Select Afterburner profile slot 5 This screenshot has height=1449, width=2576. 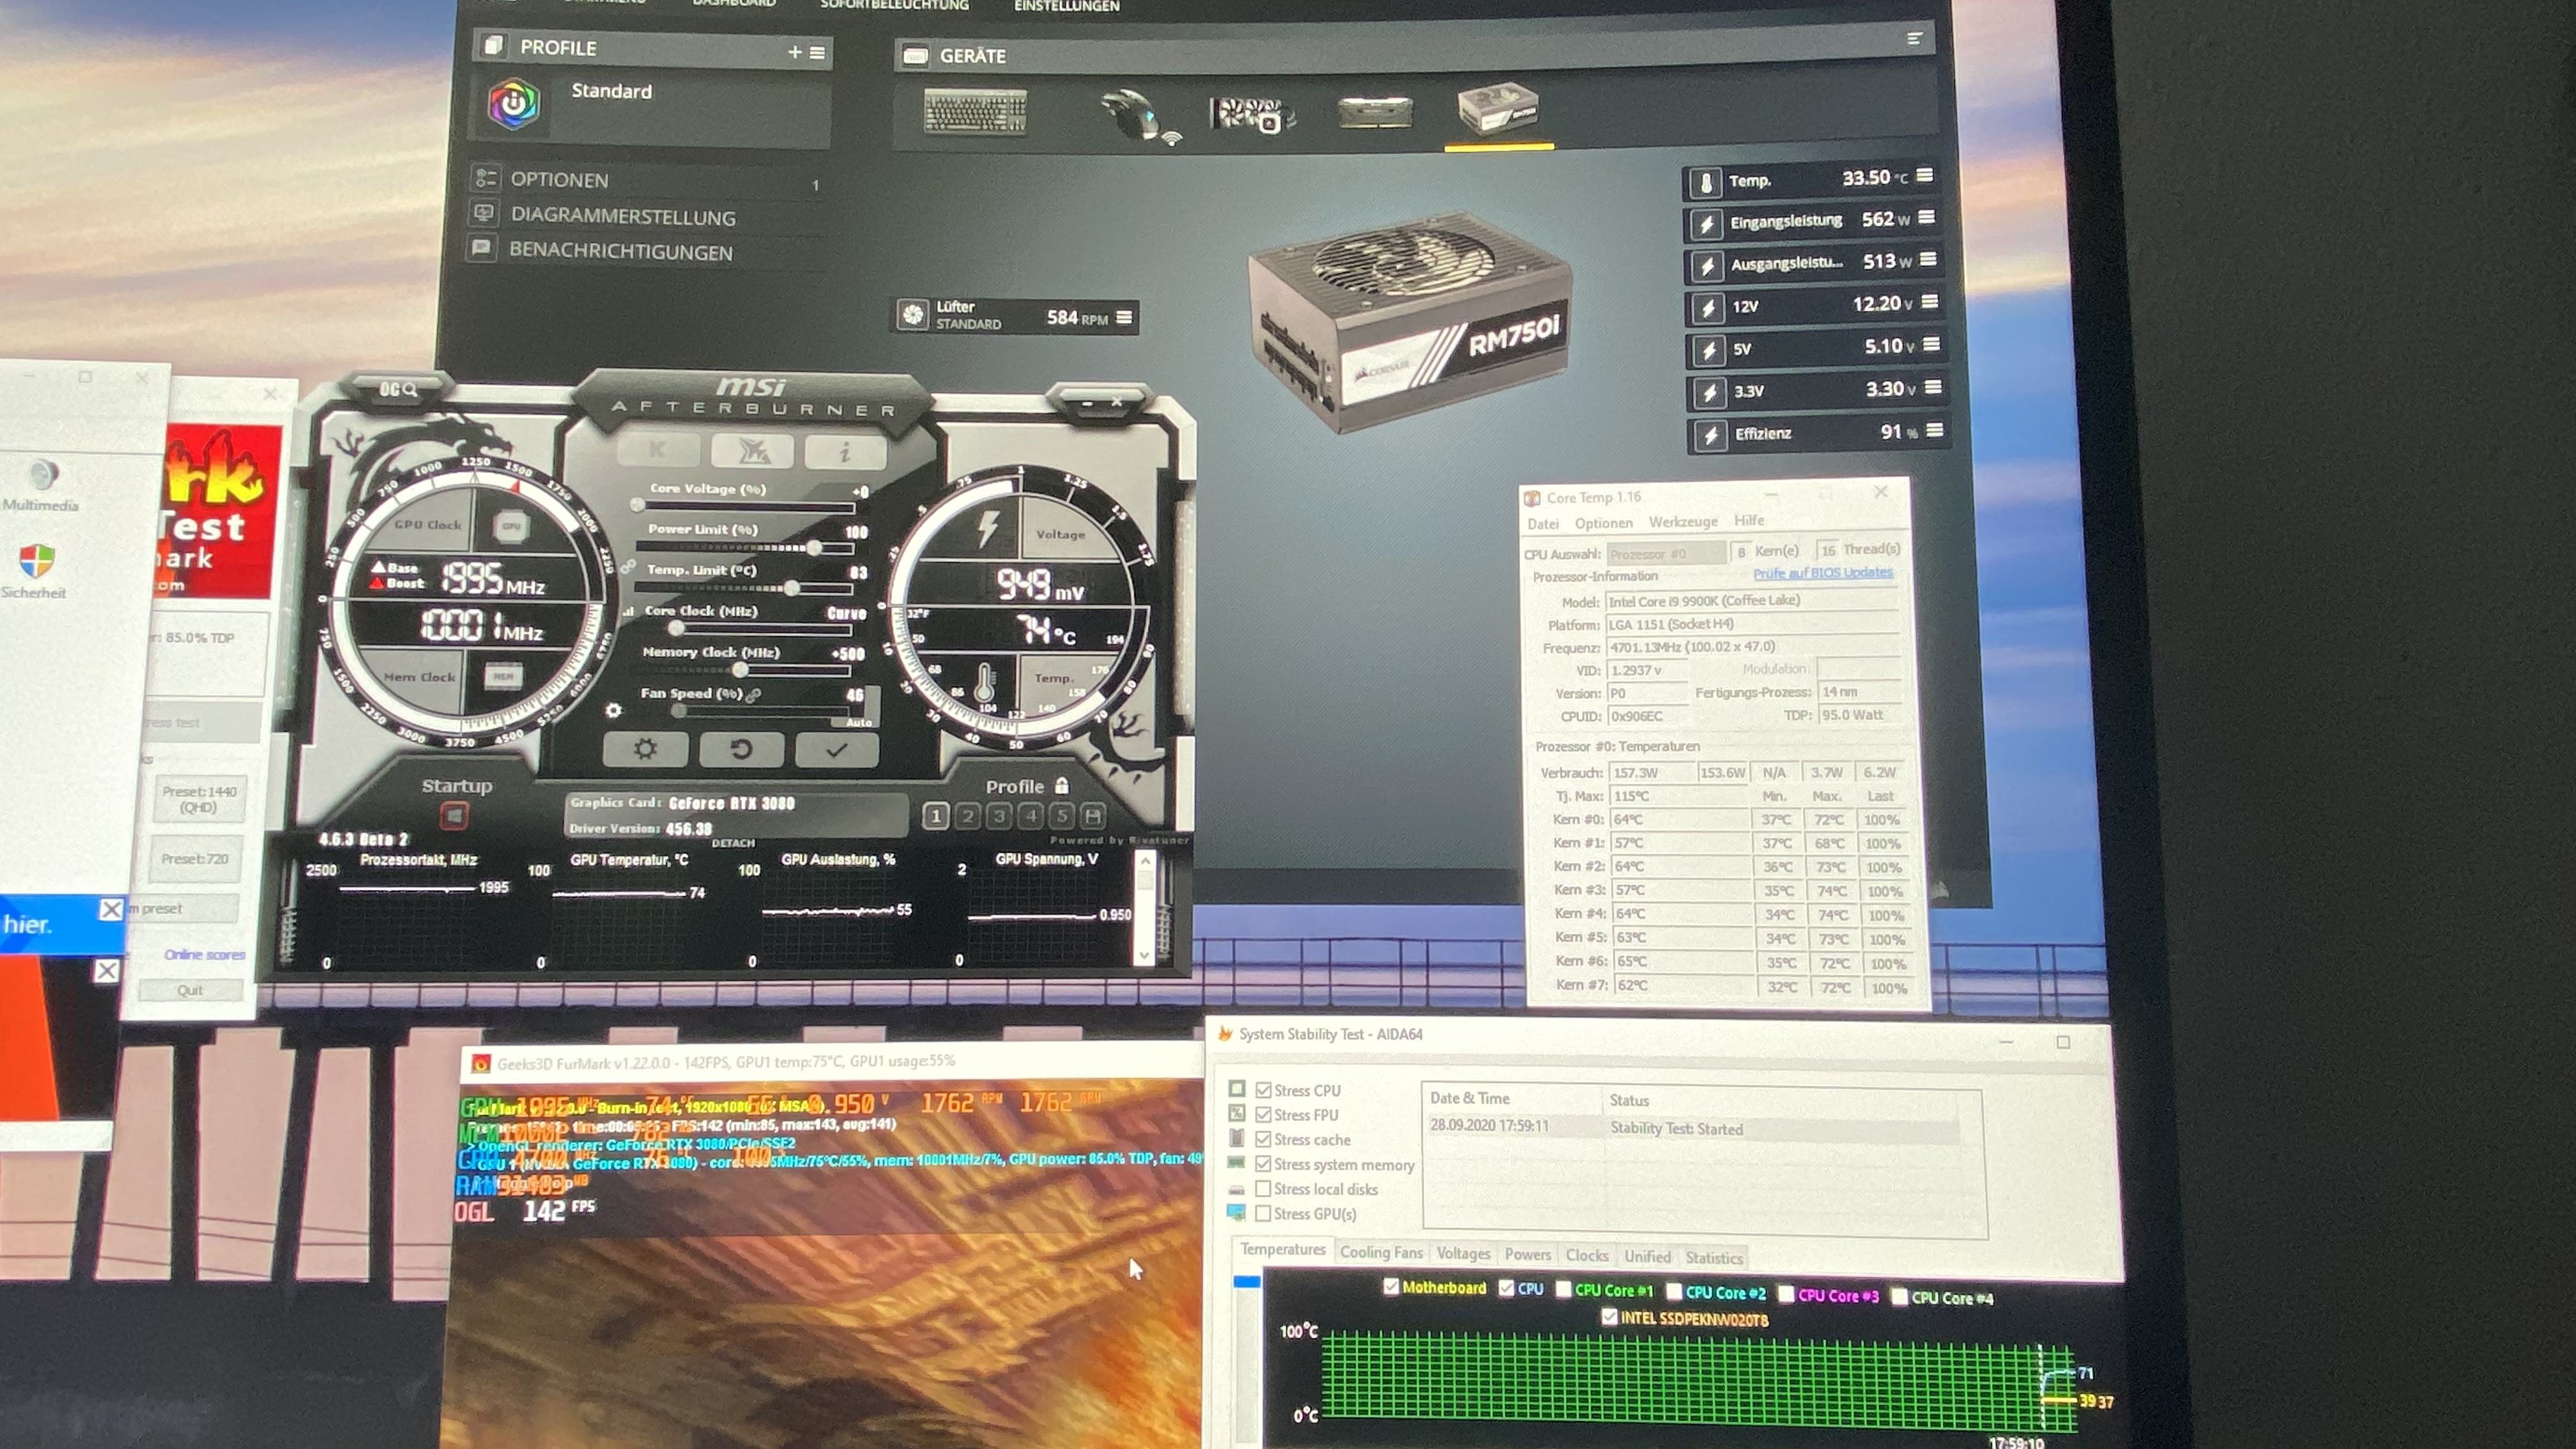(1062, 816)
